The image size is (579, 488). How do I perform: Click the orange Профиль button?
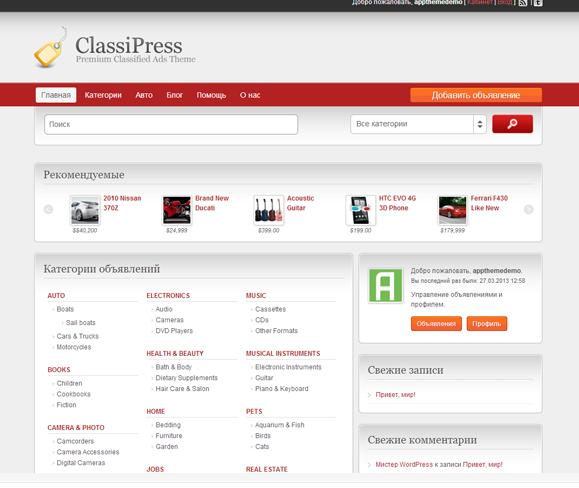coord(487,324)
